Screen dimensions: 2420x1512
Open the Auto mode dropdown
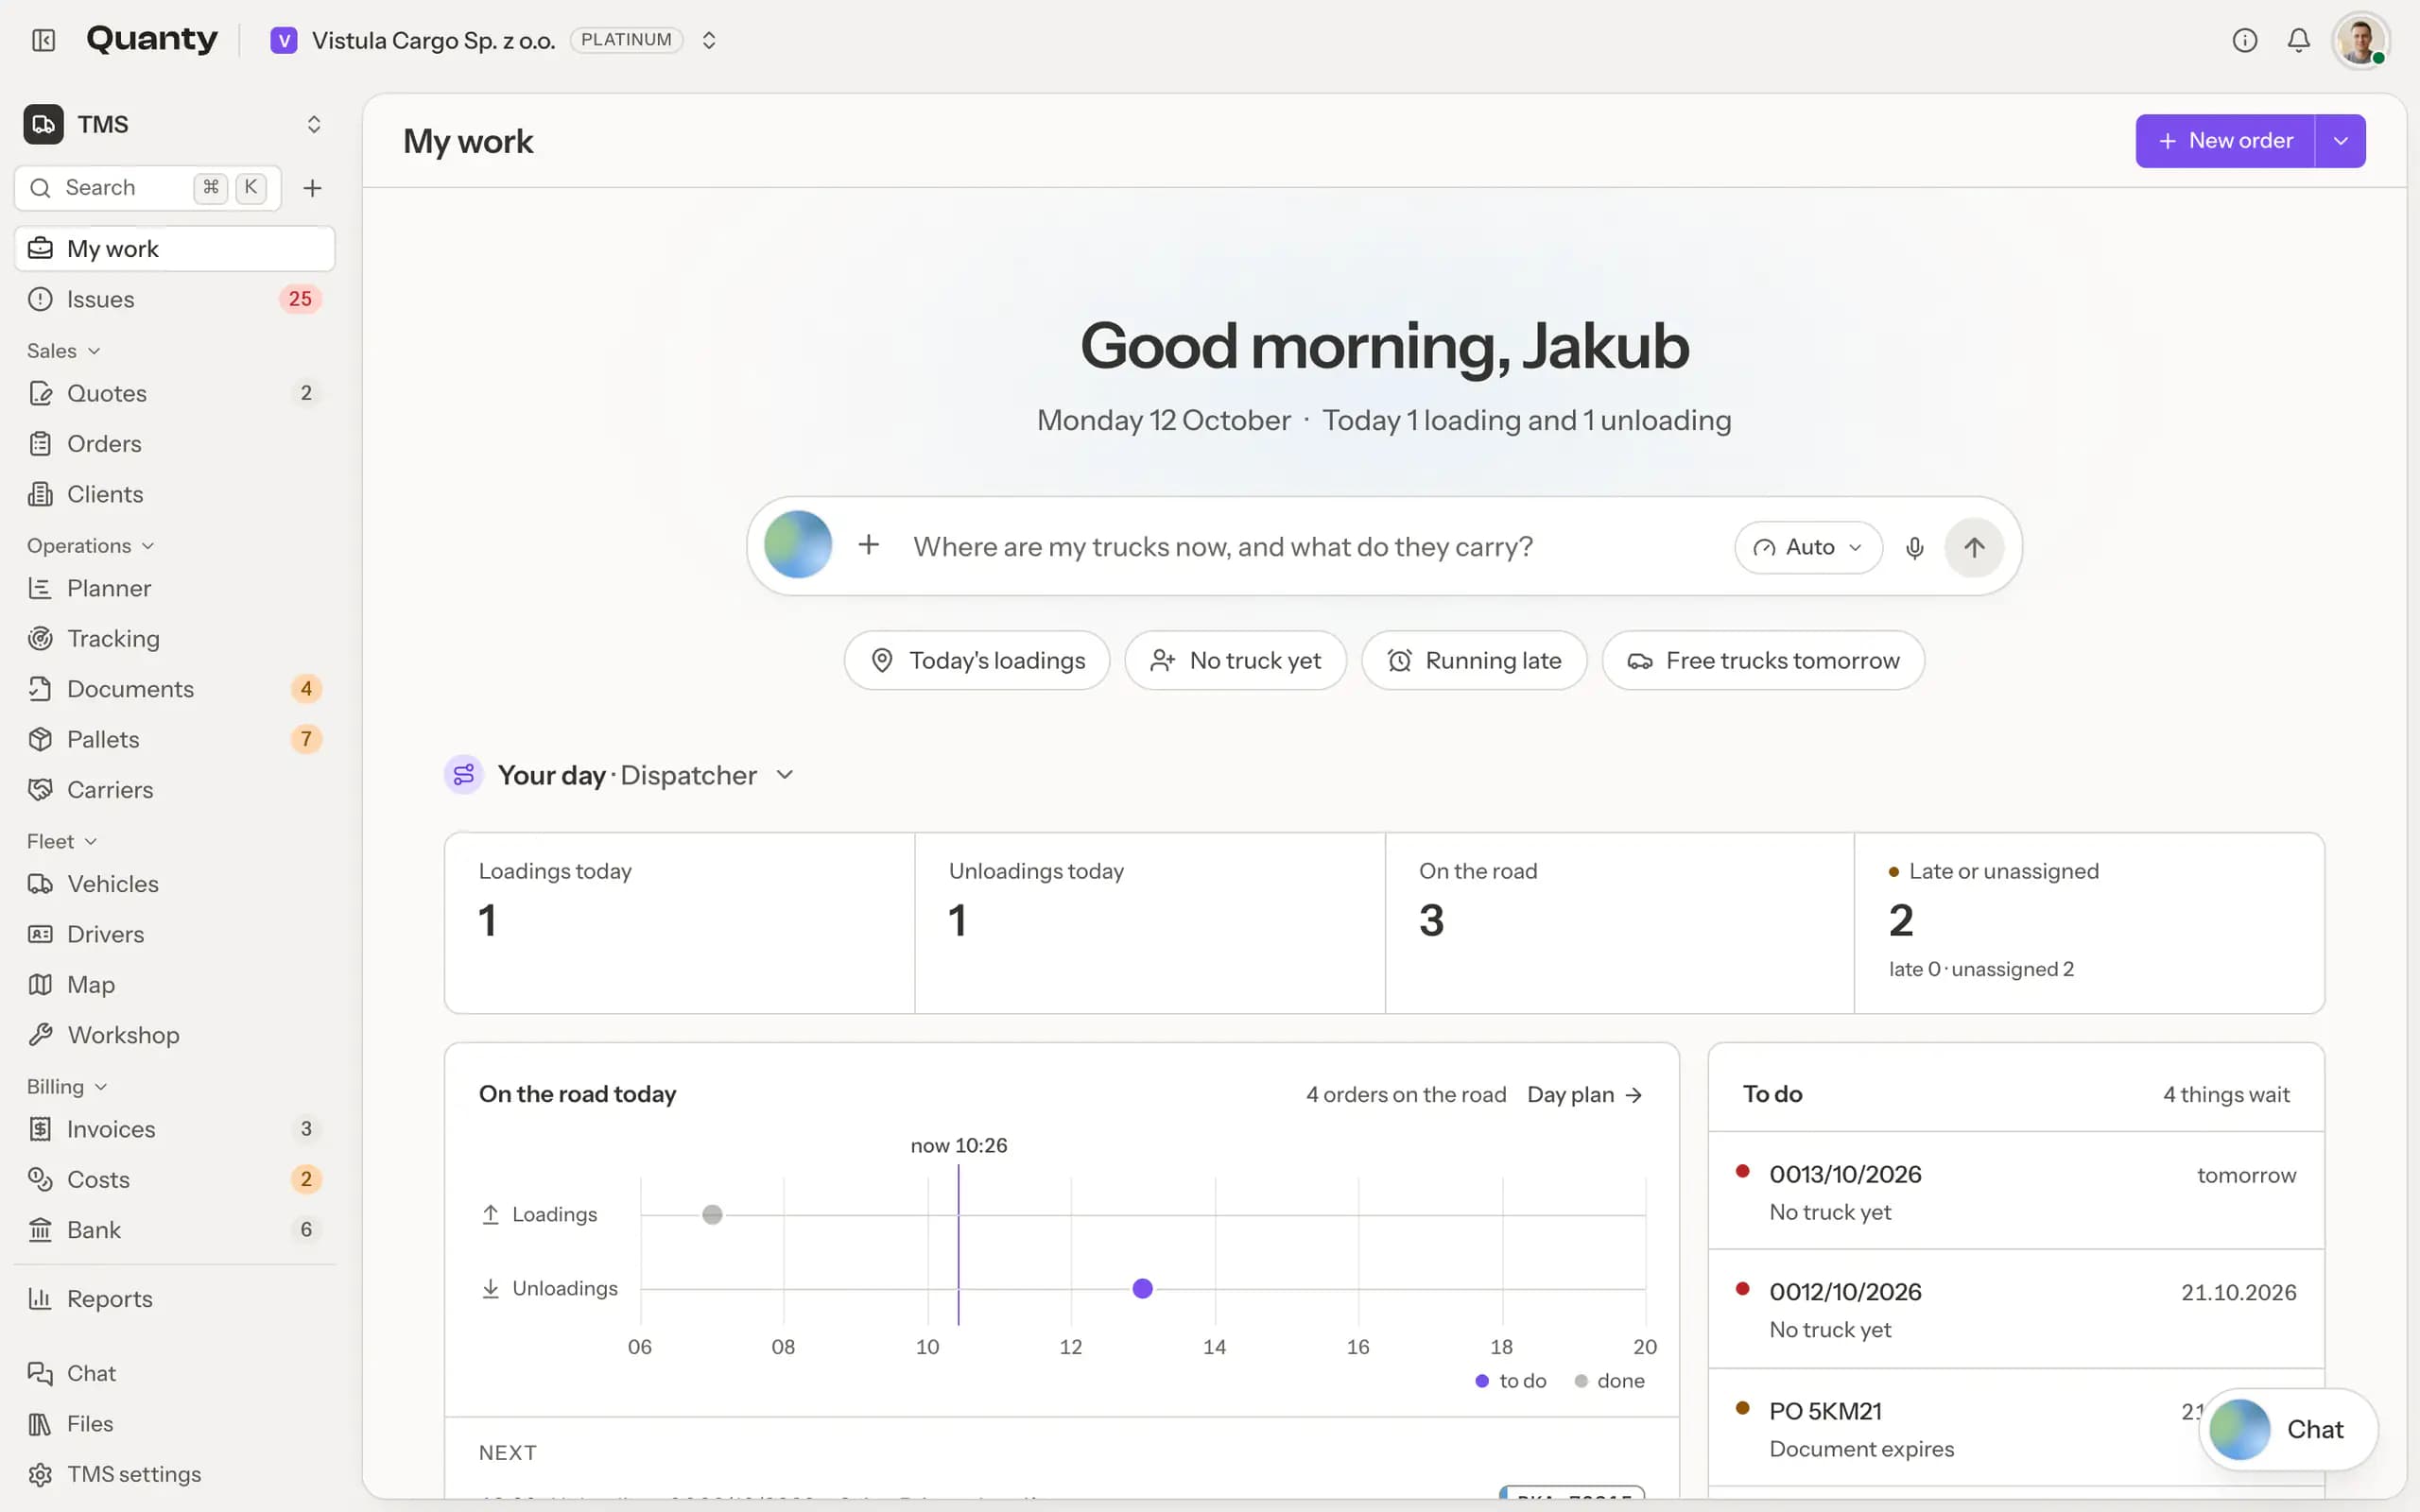tap(1808, 547)
